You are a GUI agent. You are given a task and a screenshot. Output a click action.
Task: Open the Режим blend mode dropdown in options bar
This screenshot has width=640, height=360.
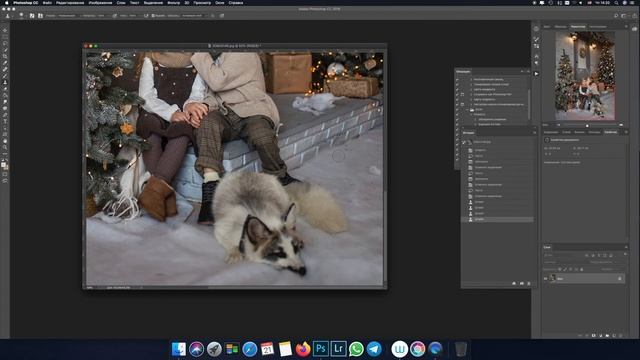click(x=67, y=16)
